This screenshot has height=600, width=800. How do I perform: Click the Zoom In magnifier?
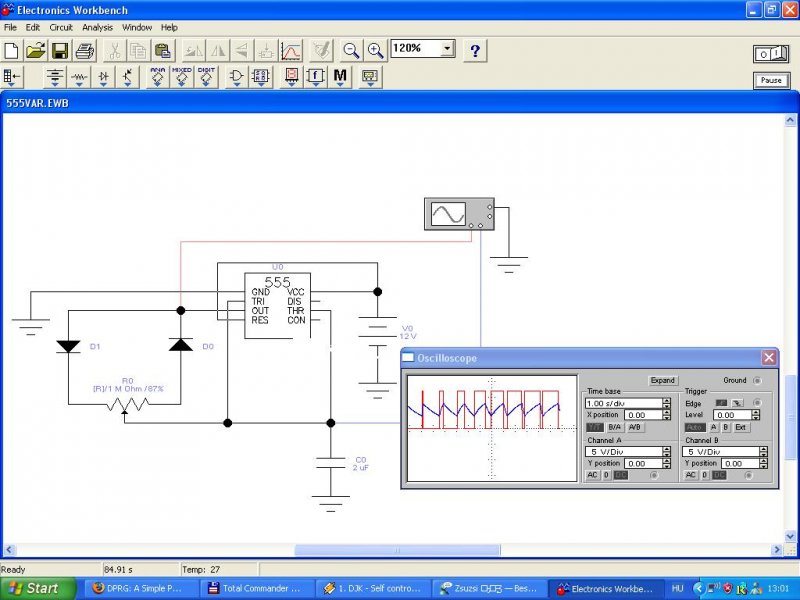(x=376, y=51)
